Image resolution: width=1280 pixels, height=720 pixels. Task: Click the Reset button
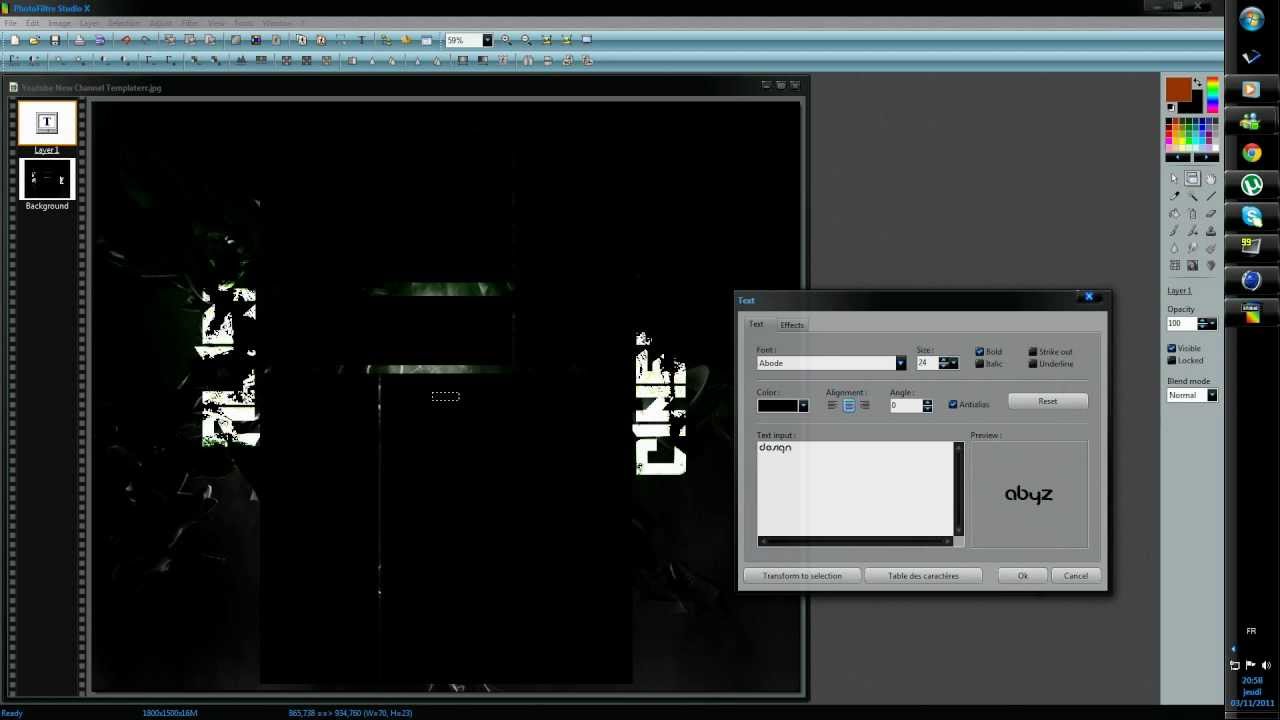tap(1048, 401)
